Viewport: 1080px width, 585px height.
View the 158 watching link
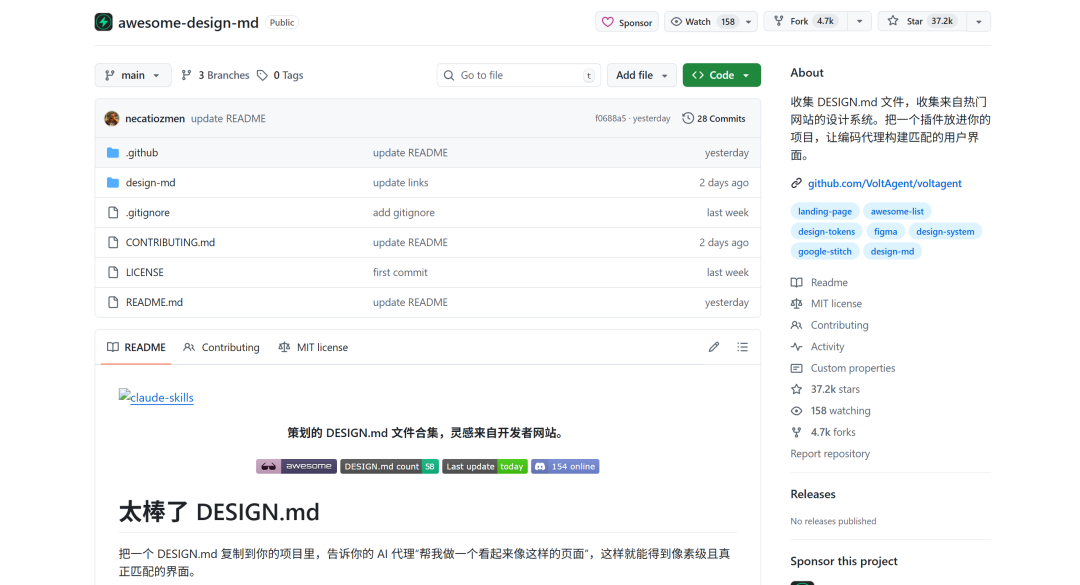point(831,411)
